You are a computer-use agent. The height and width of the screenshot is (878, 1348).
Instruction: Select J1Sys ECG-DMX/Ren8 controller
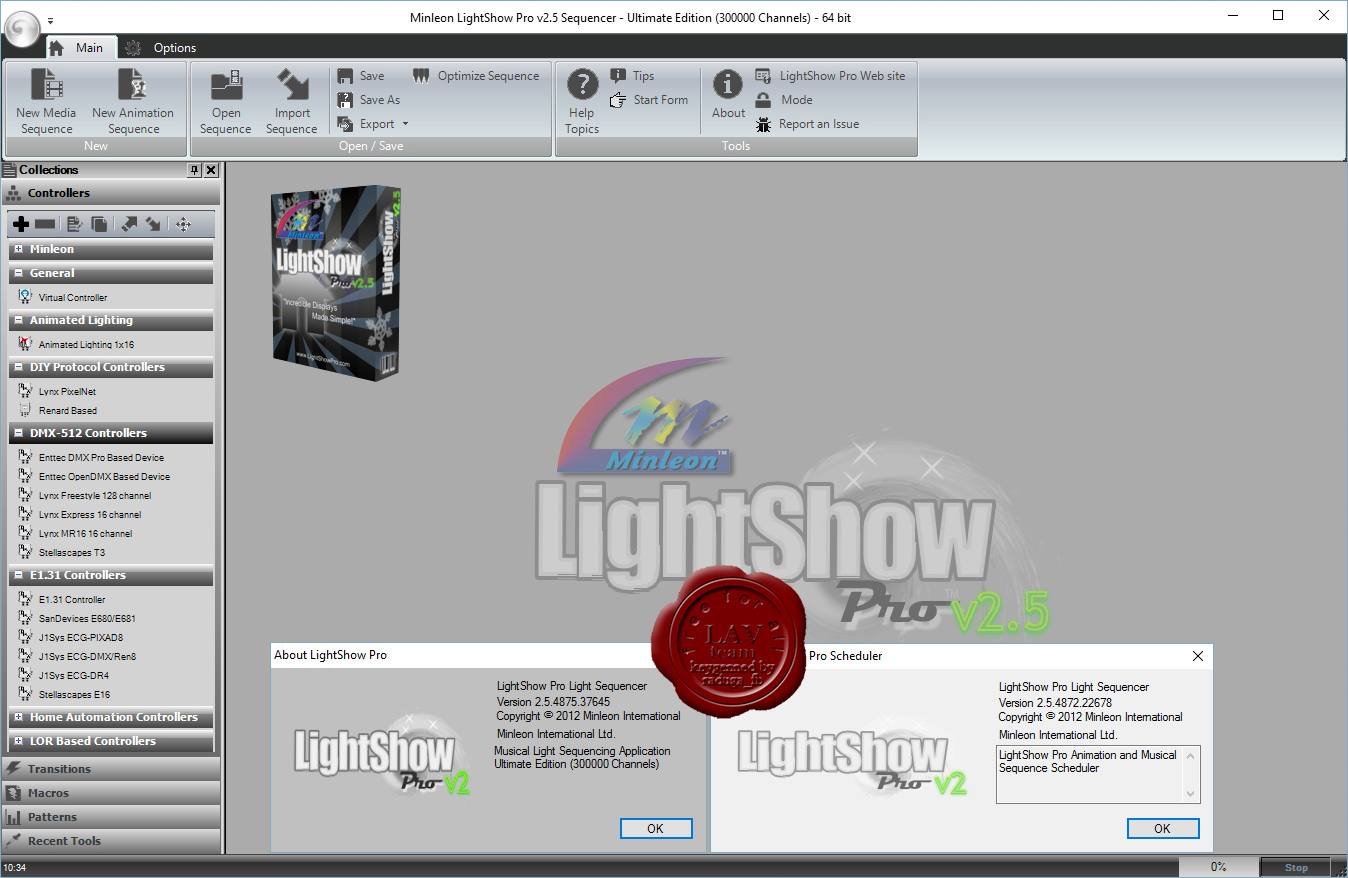coord(87,657)
